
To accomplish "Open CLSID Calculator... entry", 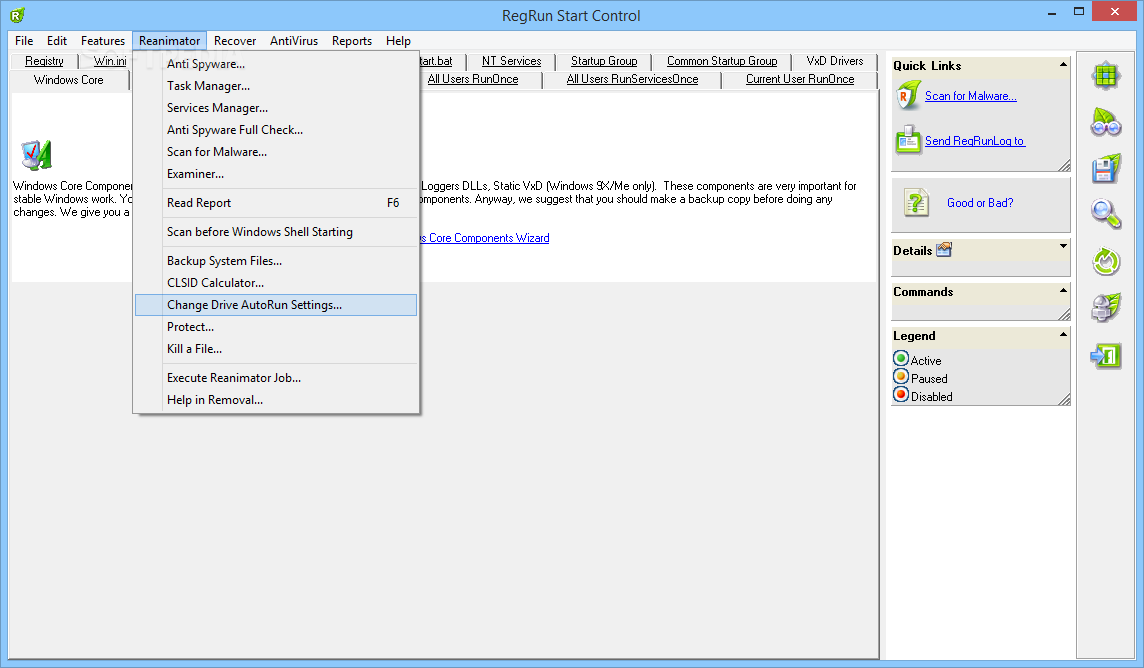I will tap(276, 283).
